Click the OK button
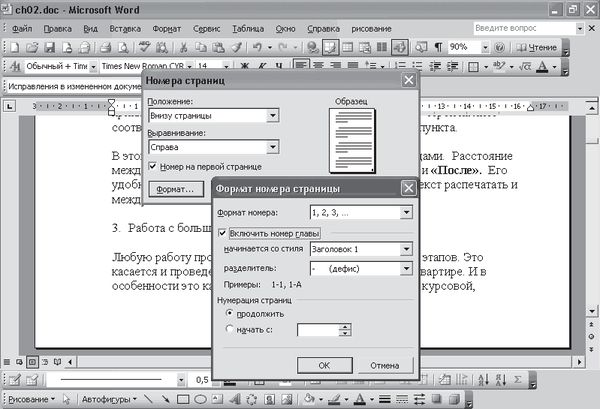 (323, 365)
